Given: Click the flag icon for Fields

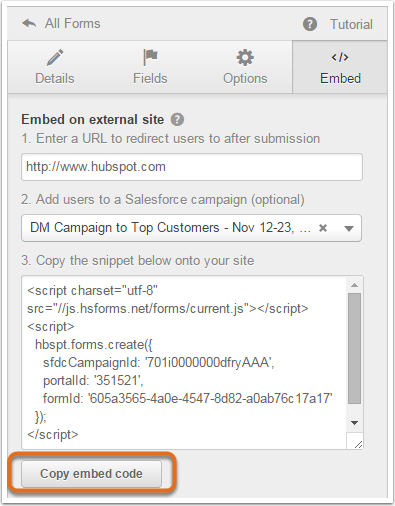Looking at the screenshot, I should point(150,57).
